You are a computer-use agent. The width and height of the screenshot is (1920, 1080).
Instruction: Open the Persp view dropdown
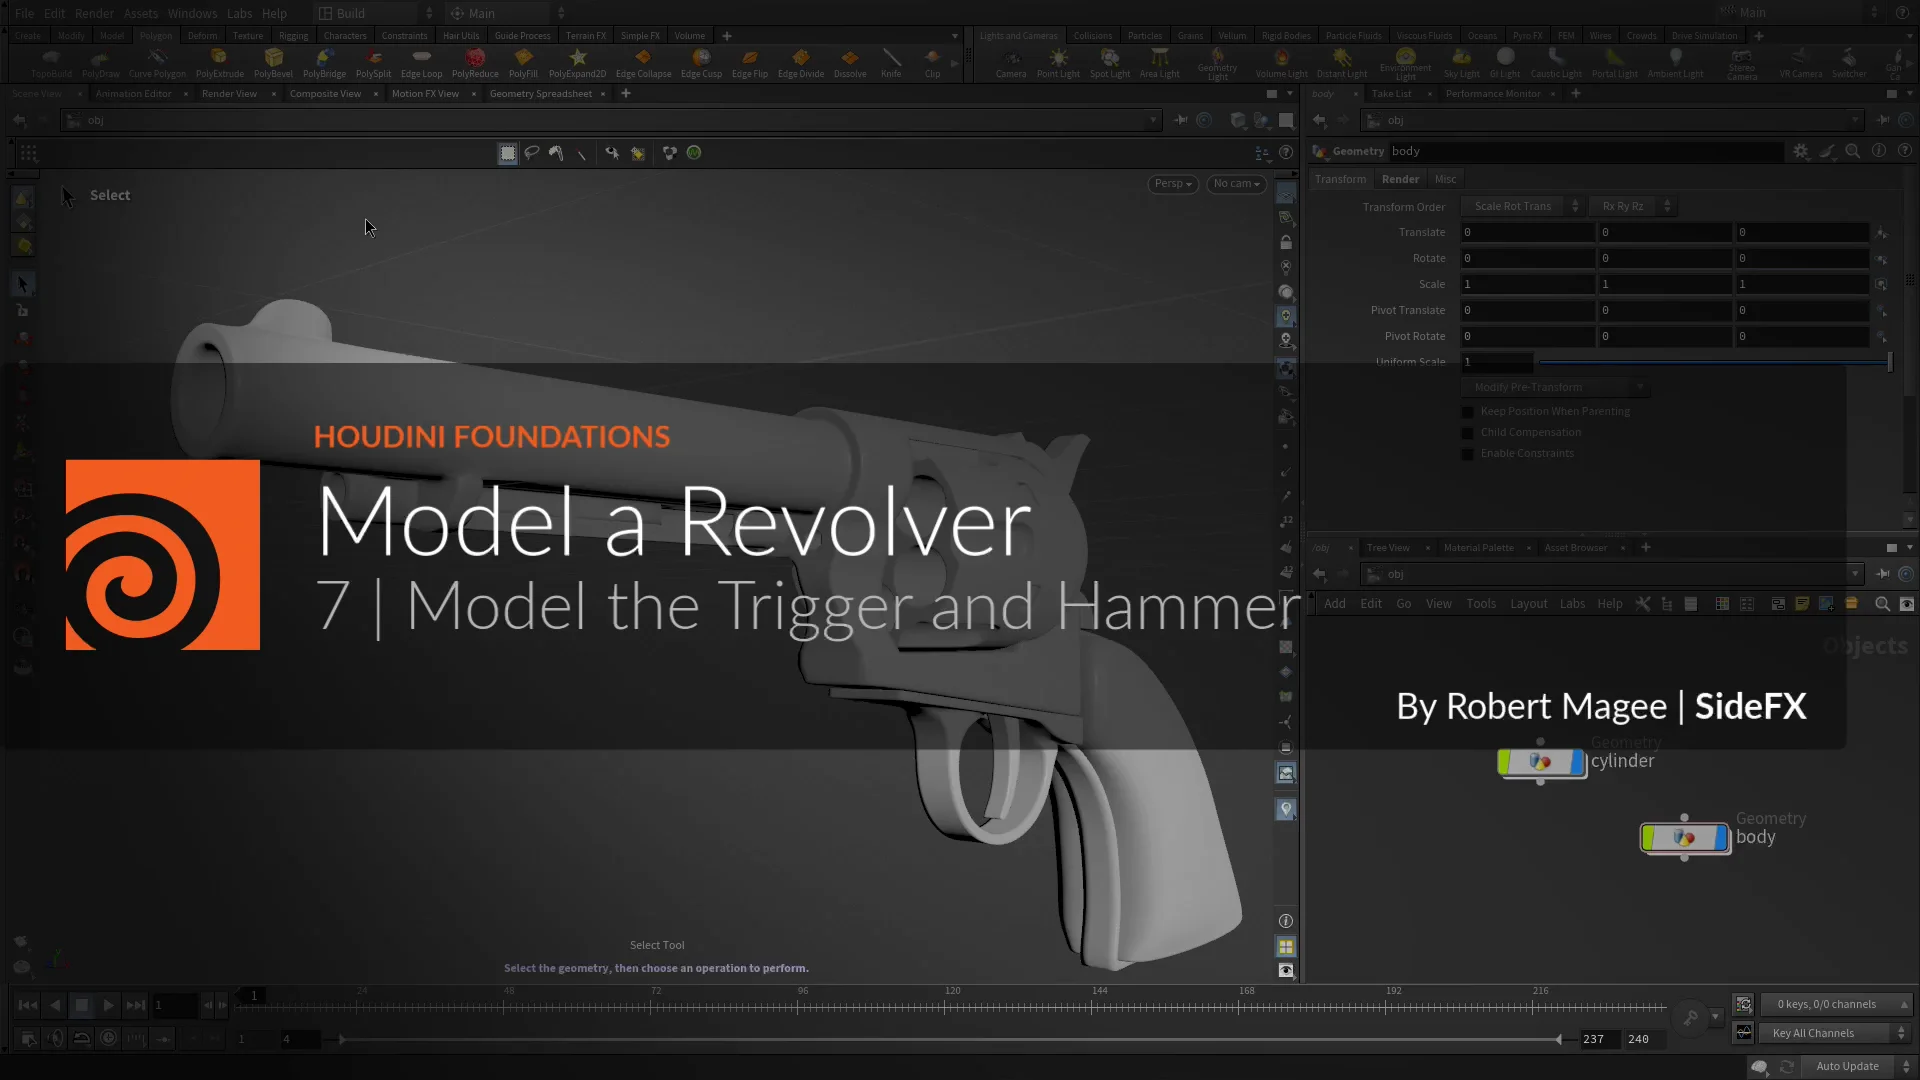[1172, 184]
